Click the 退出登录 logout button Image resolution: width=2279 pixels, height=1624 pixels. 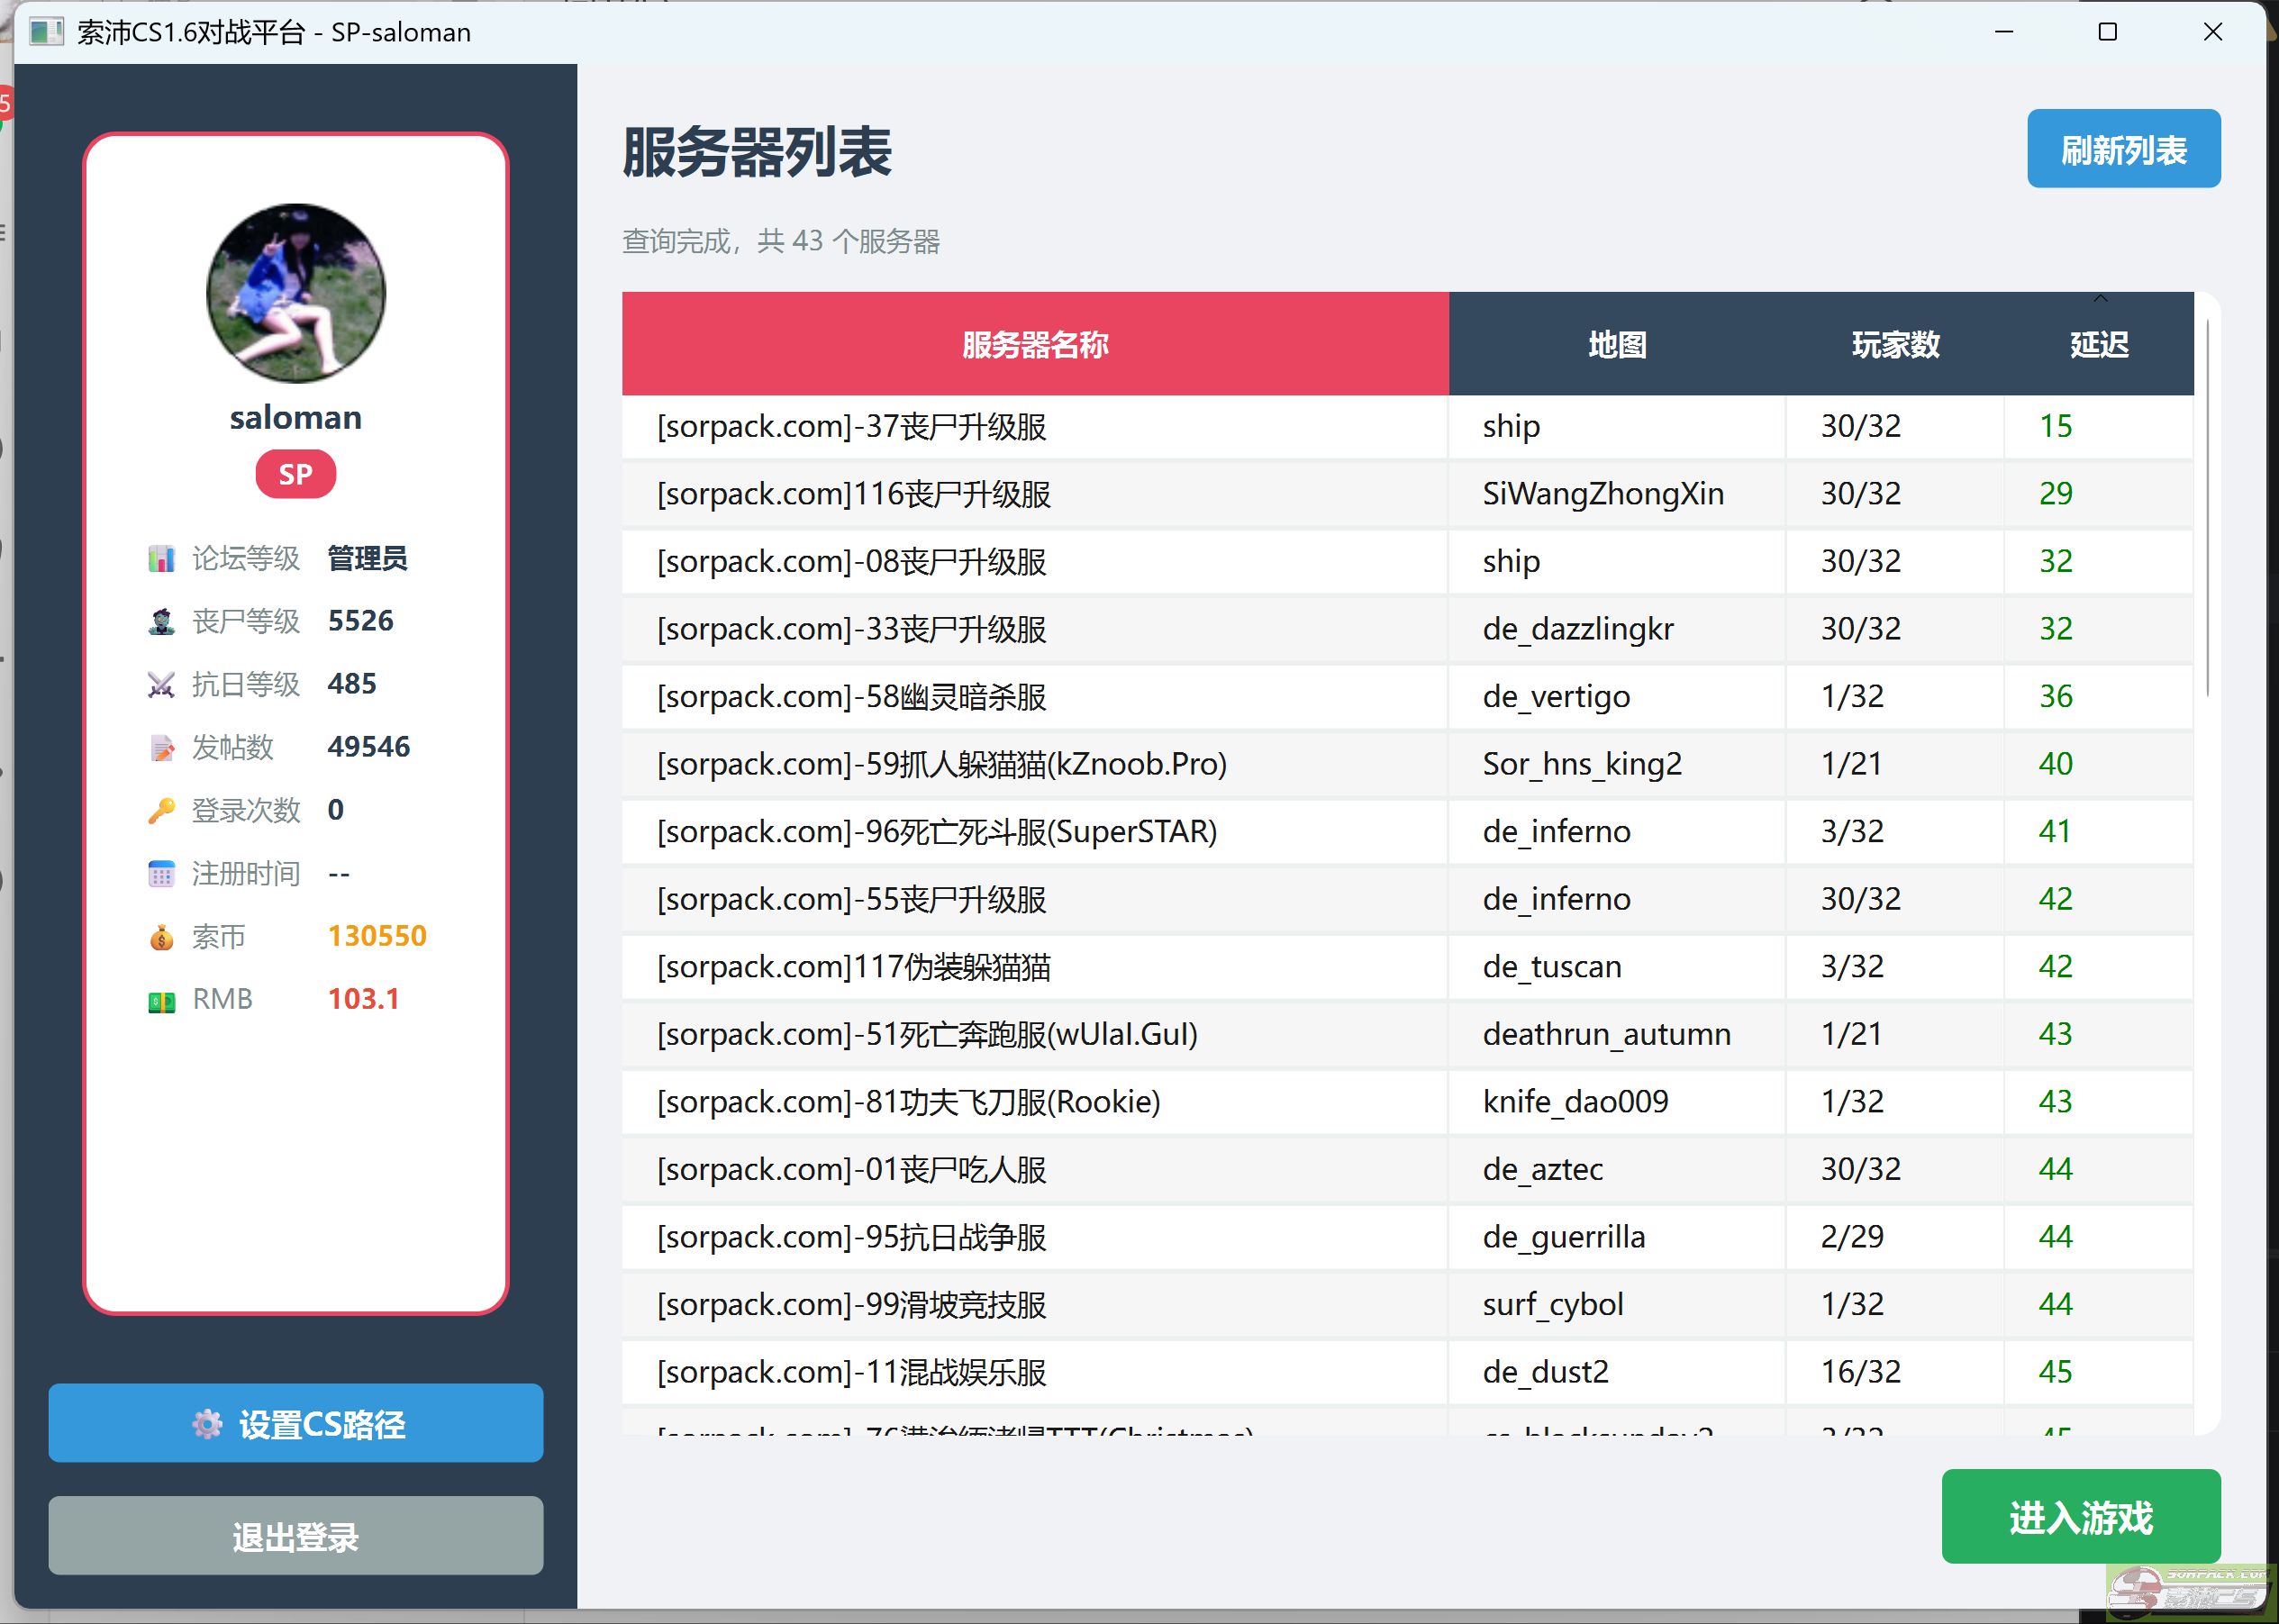point(296,1536)
